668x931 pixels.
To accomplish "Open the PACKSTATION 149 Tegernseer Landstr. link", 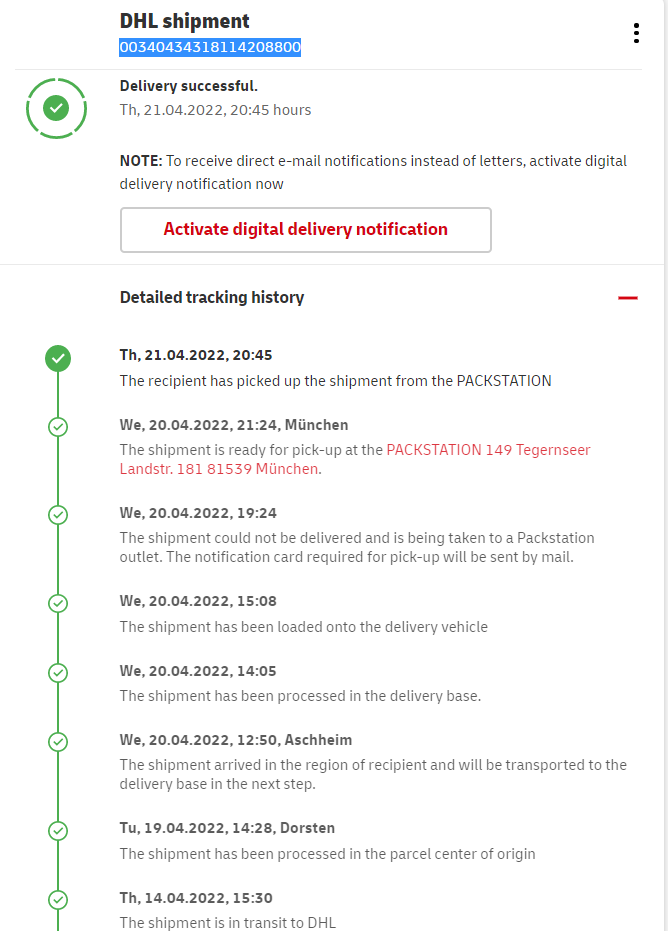I will click(488, 450).
